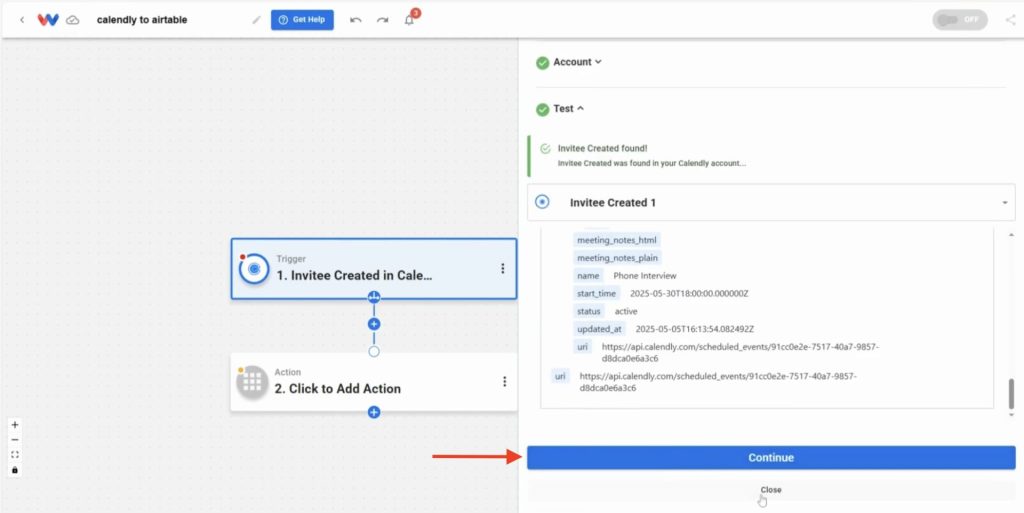The height and width of the screenshot is (513, 1024).
Task: Zoom in on the canvas
Action: coord(15,425)
